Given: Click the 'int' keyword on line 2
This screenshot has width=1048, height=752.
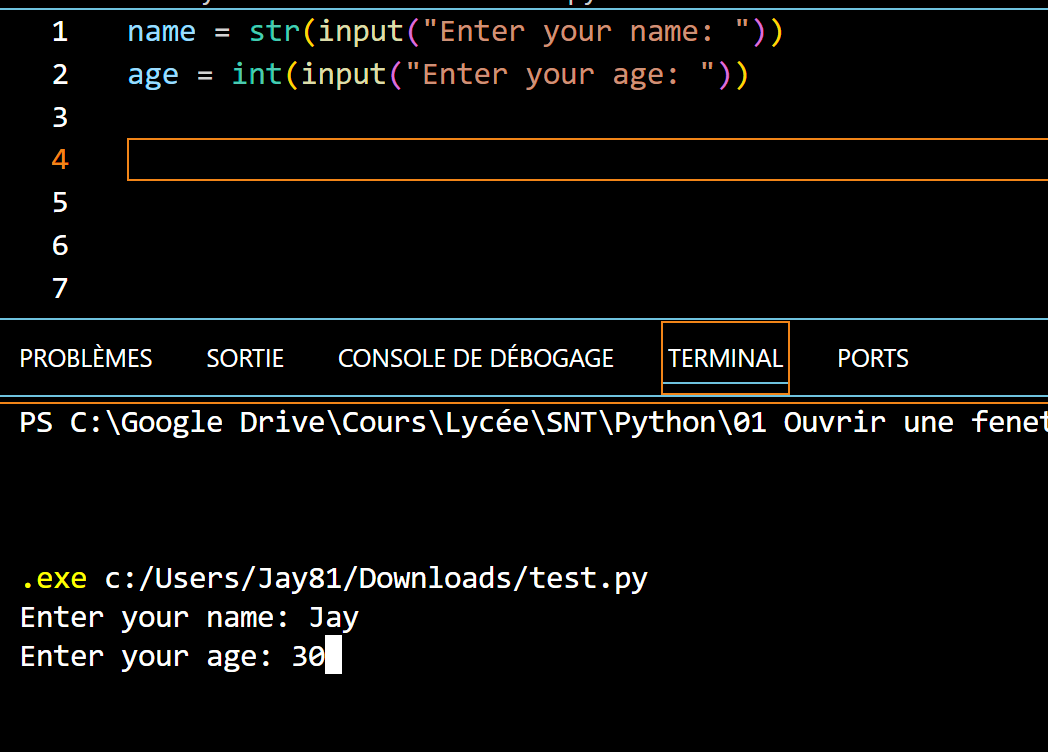Looking at the screenshot, I should coord(256,75).
